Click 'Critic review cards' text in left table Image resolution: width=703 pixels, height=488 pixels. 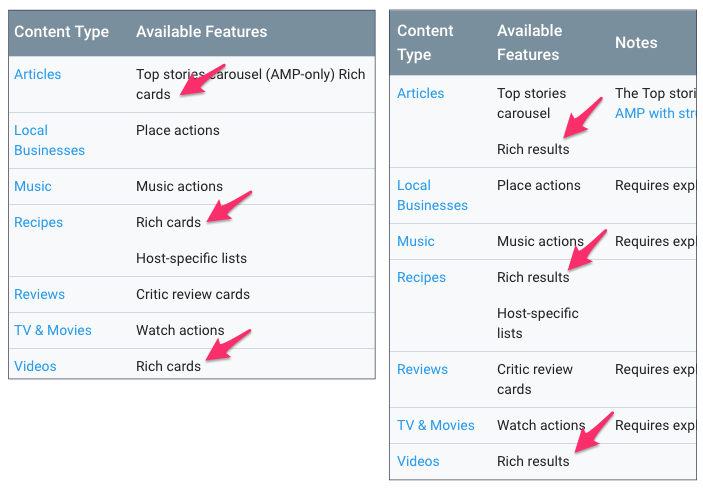[x=193, y=294]
